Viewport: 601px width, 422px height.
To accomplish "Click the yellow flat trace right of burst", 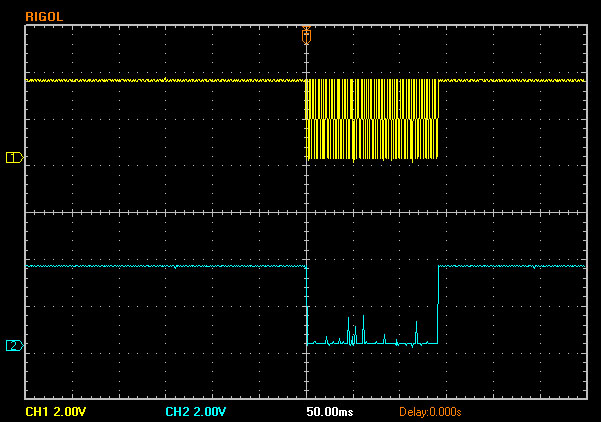I will coord(510,80).
